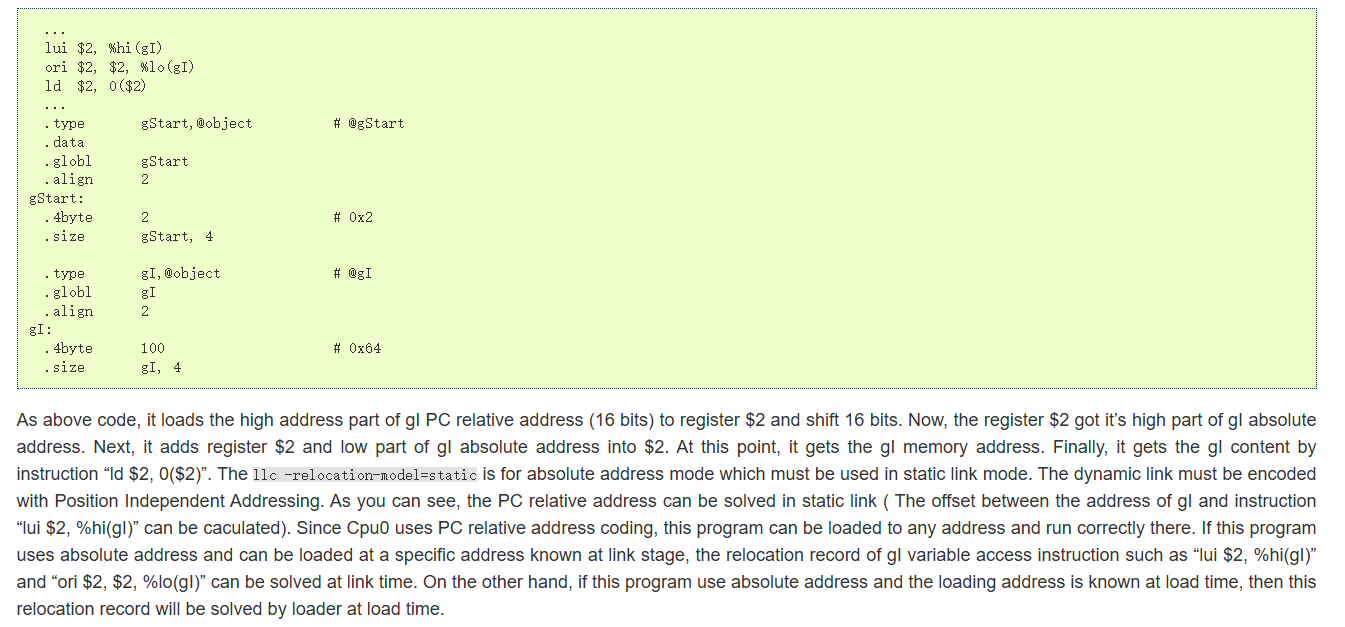Click the ".data" directive line
The image size is (1345, 627).
(x=64, y=142)
